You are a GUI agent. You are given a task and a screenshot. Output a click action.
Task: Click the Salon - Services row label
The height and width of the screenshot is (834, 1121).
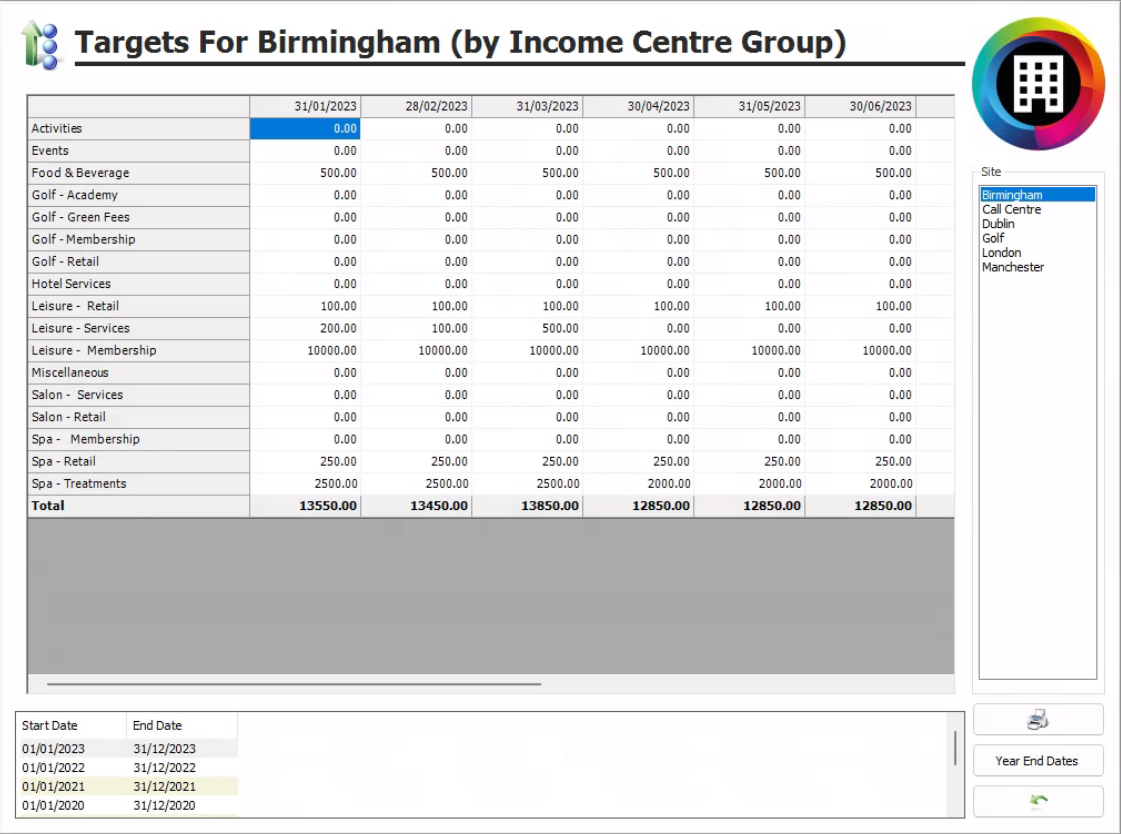pos(139,394)
